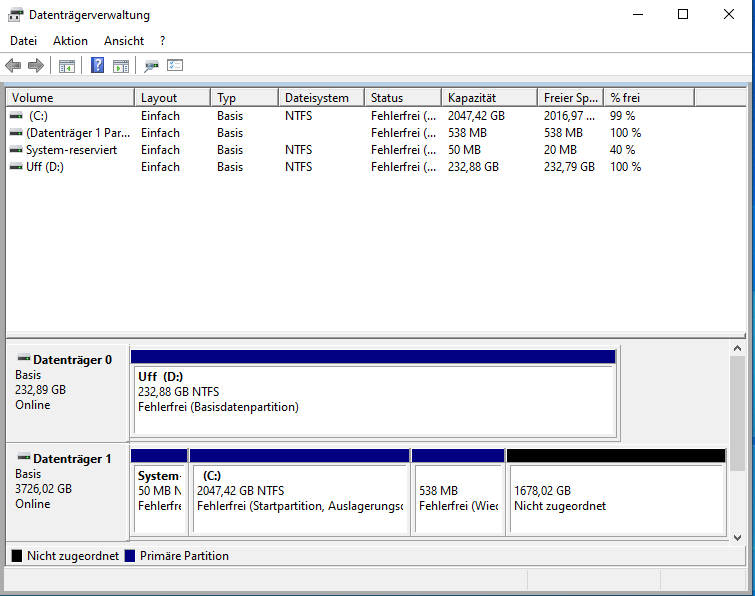Click the 50 MB capacity cell
Viewport: 755px width, 596px height.
pos(464,150)
